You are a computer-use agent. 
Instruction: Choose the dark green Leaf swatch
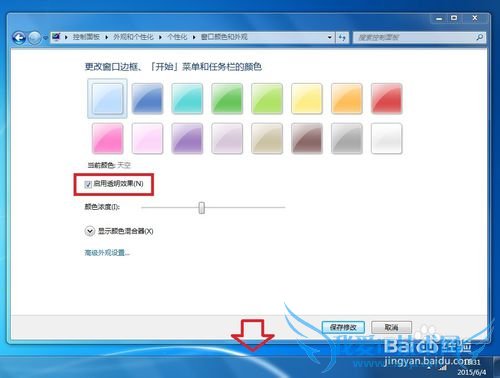point(227,99)
